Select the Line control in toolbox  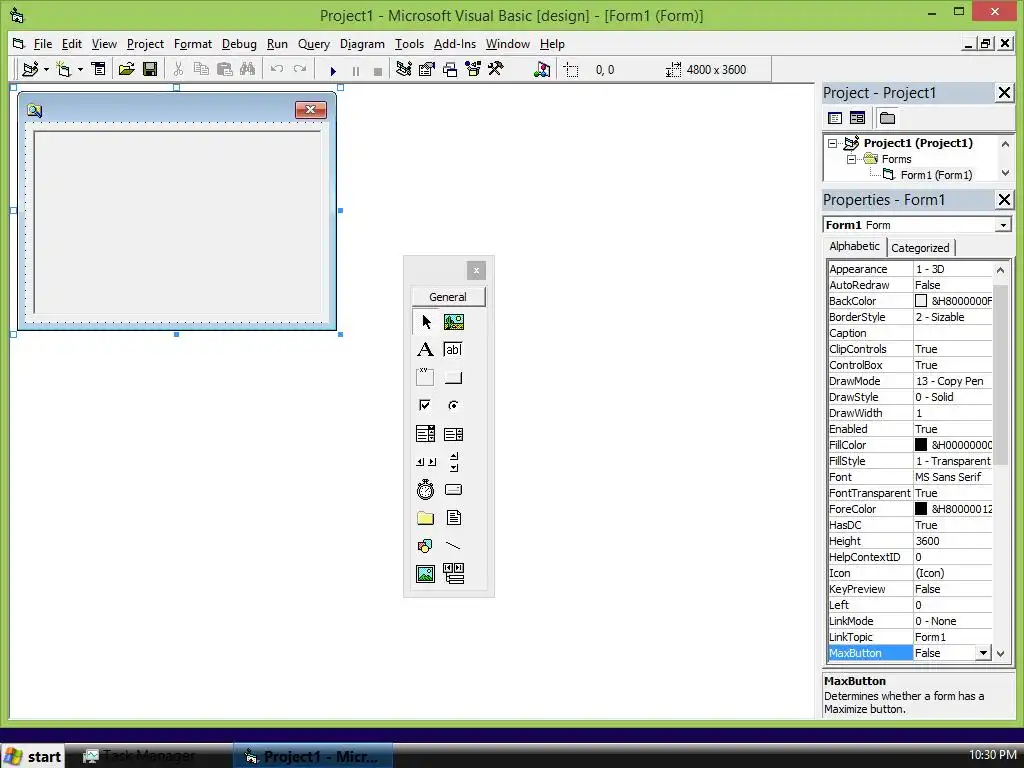(x=453, y=545)
